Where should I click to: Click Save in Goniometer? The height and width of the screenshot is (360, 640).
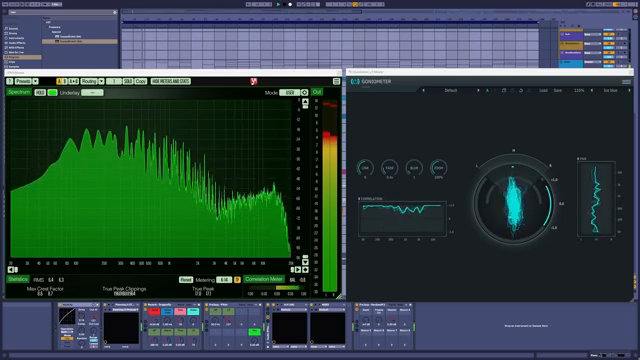558,90
